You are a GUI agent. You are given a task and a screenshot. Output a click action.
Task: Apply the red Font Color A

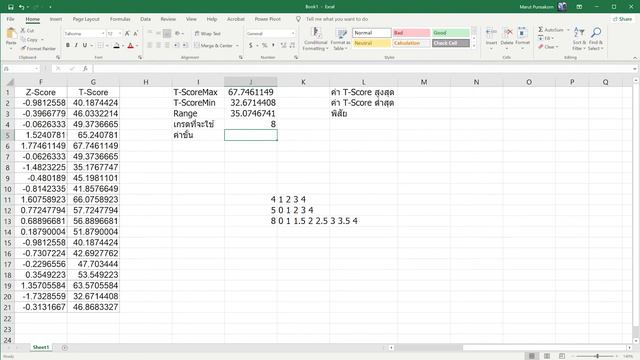coord(131,45)
